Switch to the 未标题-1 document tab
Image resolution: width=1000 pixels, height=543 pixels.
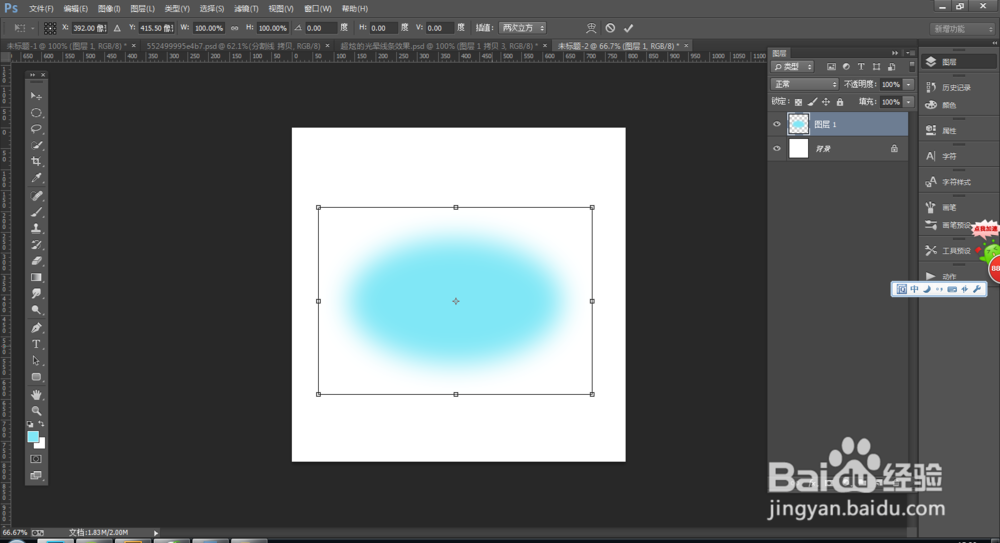tap(66, 46)
